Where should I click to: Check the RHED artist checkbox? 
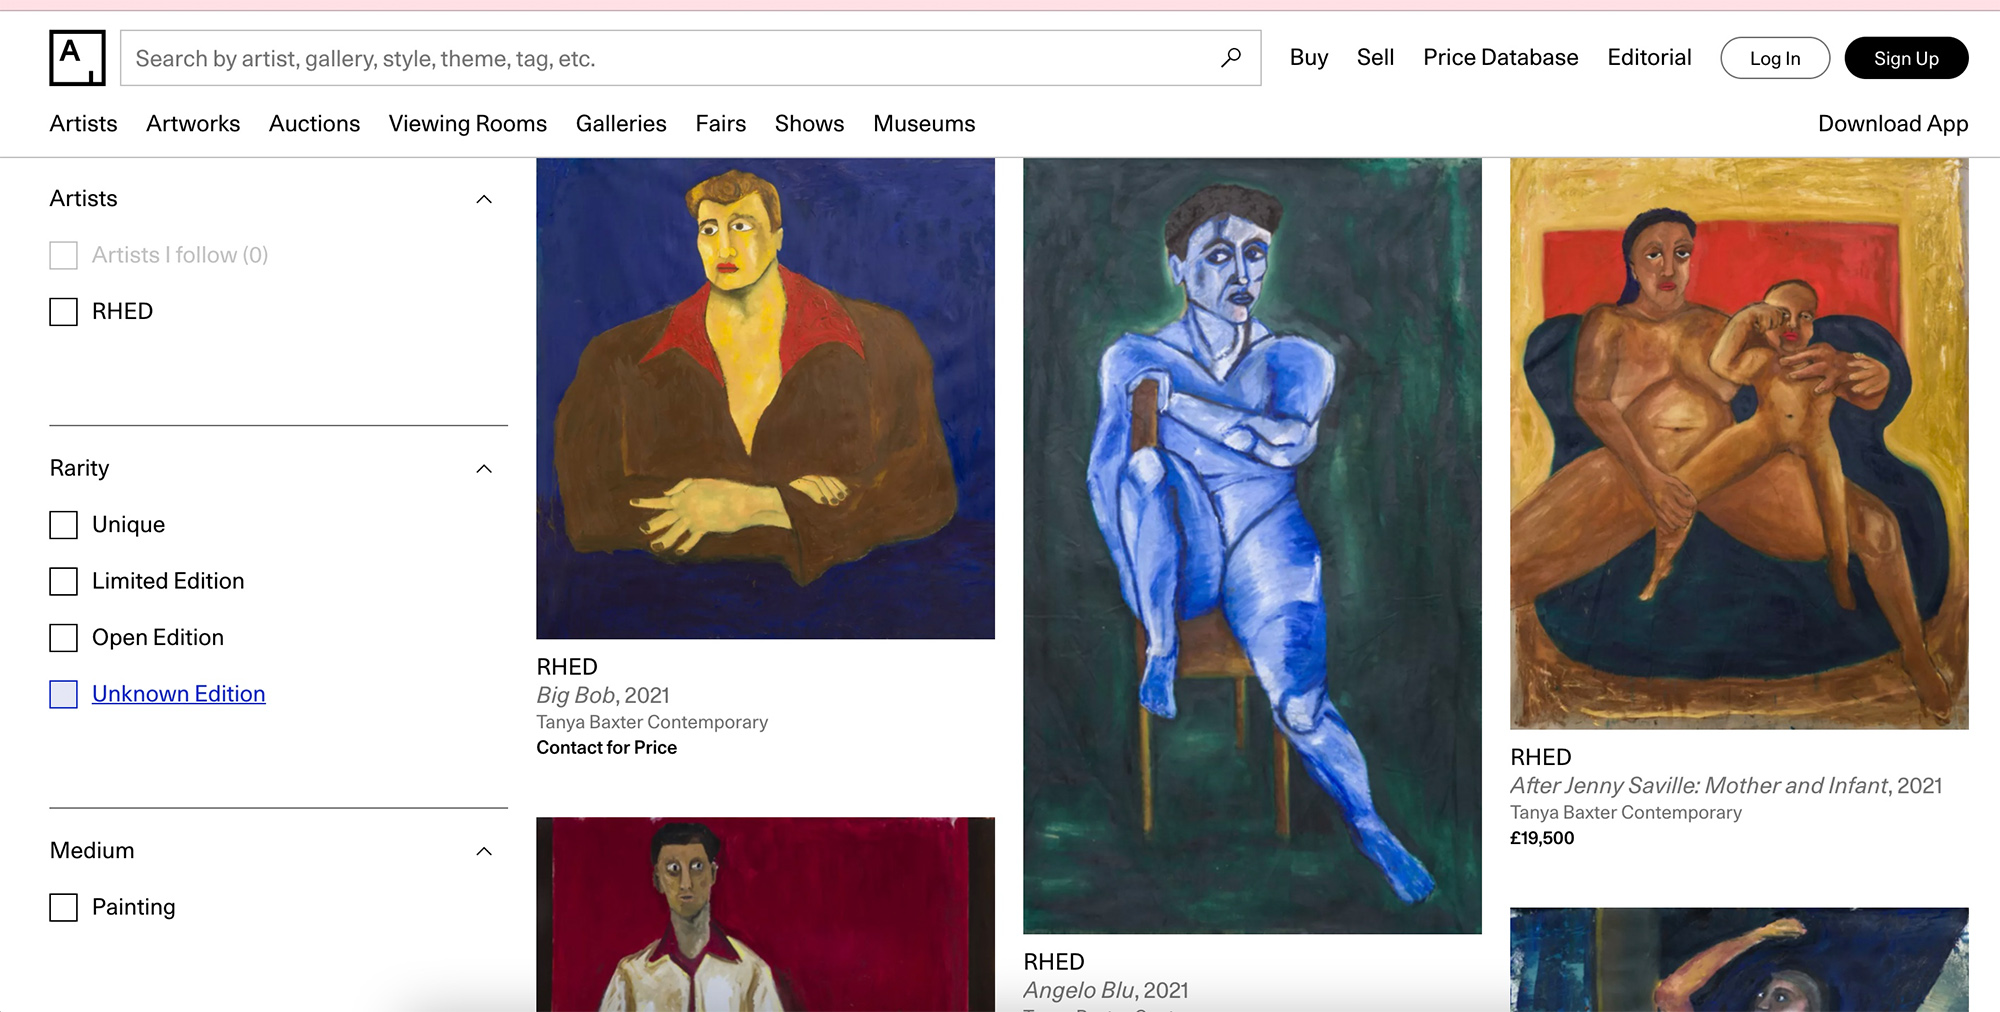click(64, 312)
